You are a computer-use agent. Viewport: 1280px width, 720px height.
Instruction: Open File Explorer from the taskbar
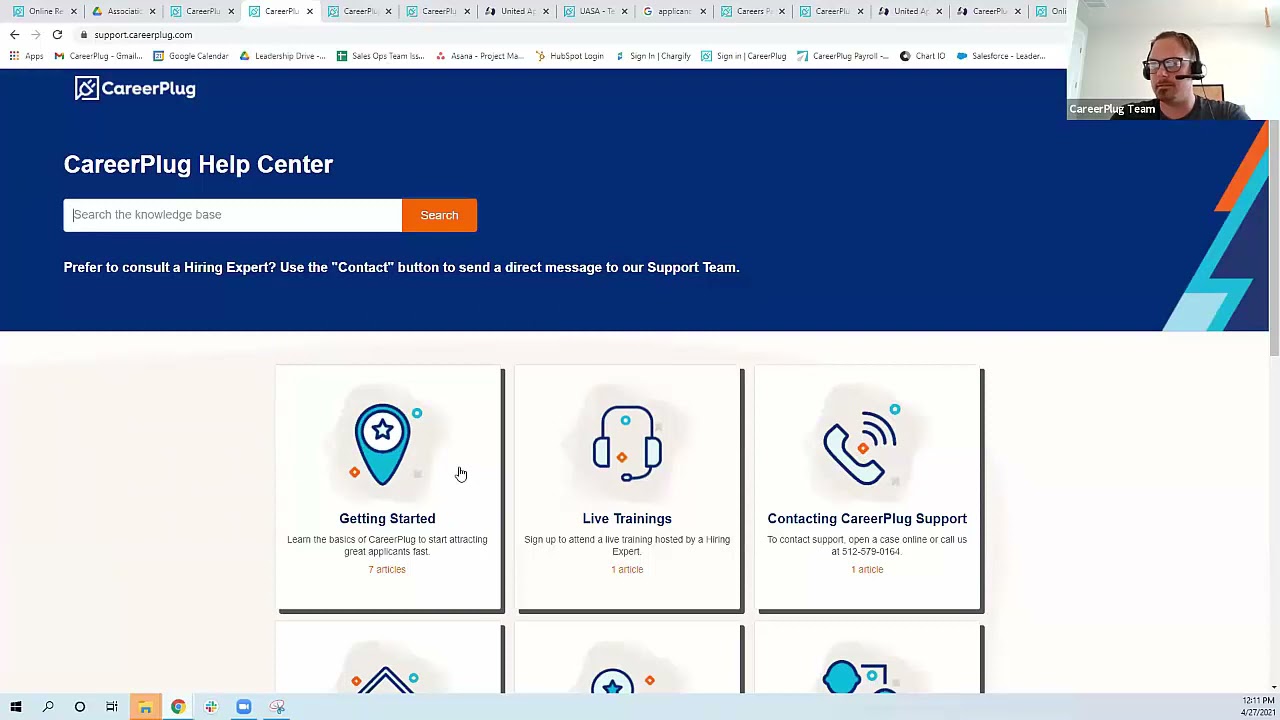(x=145, y=707)
